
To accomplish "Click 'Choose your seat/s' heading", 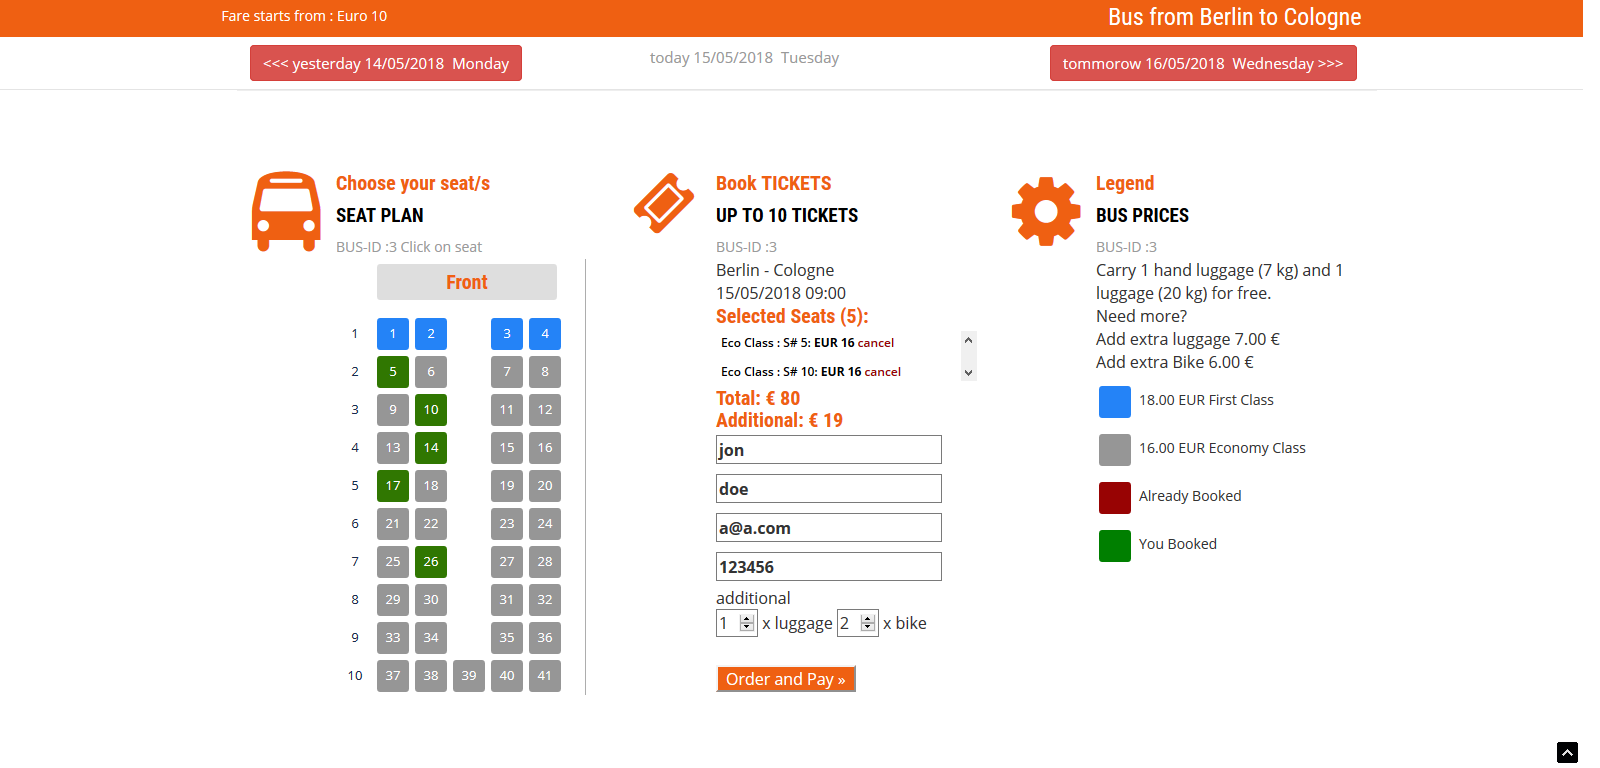I will click(x=413, y=183).
